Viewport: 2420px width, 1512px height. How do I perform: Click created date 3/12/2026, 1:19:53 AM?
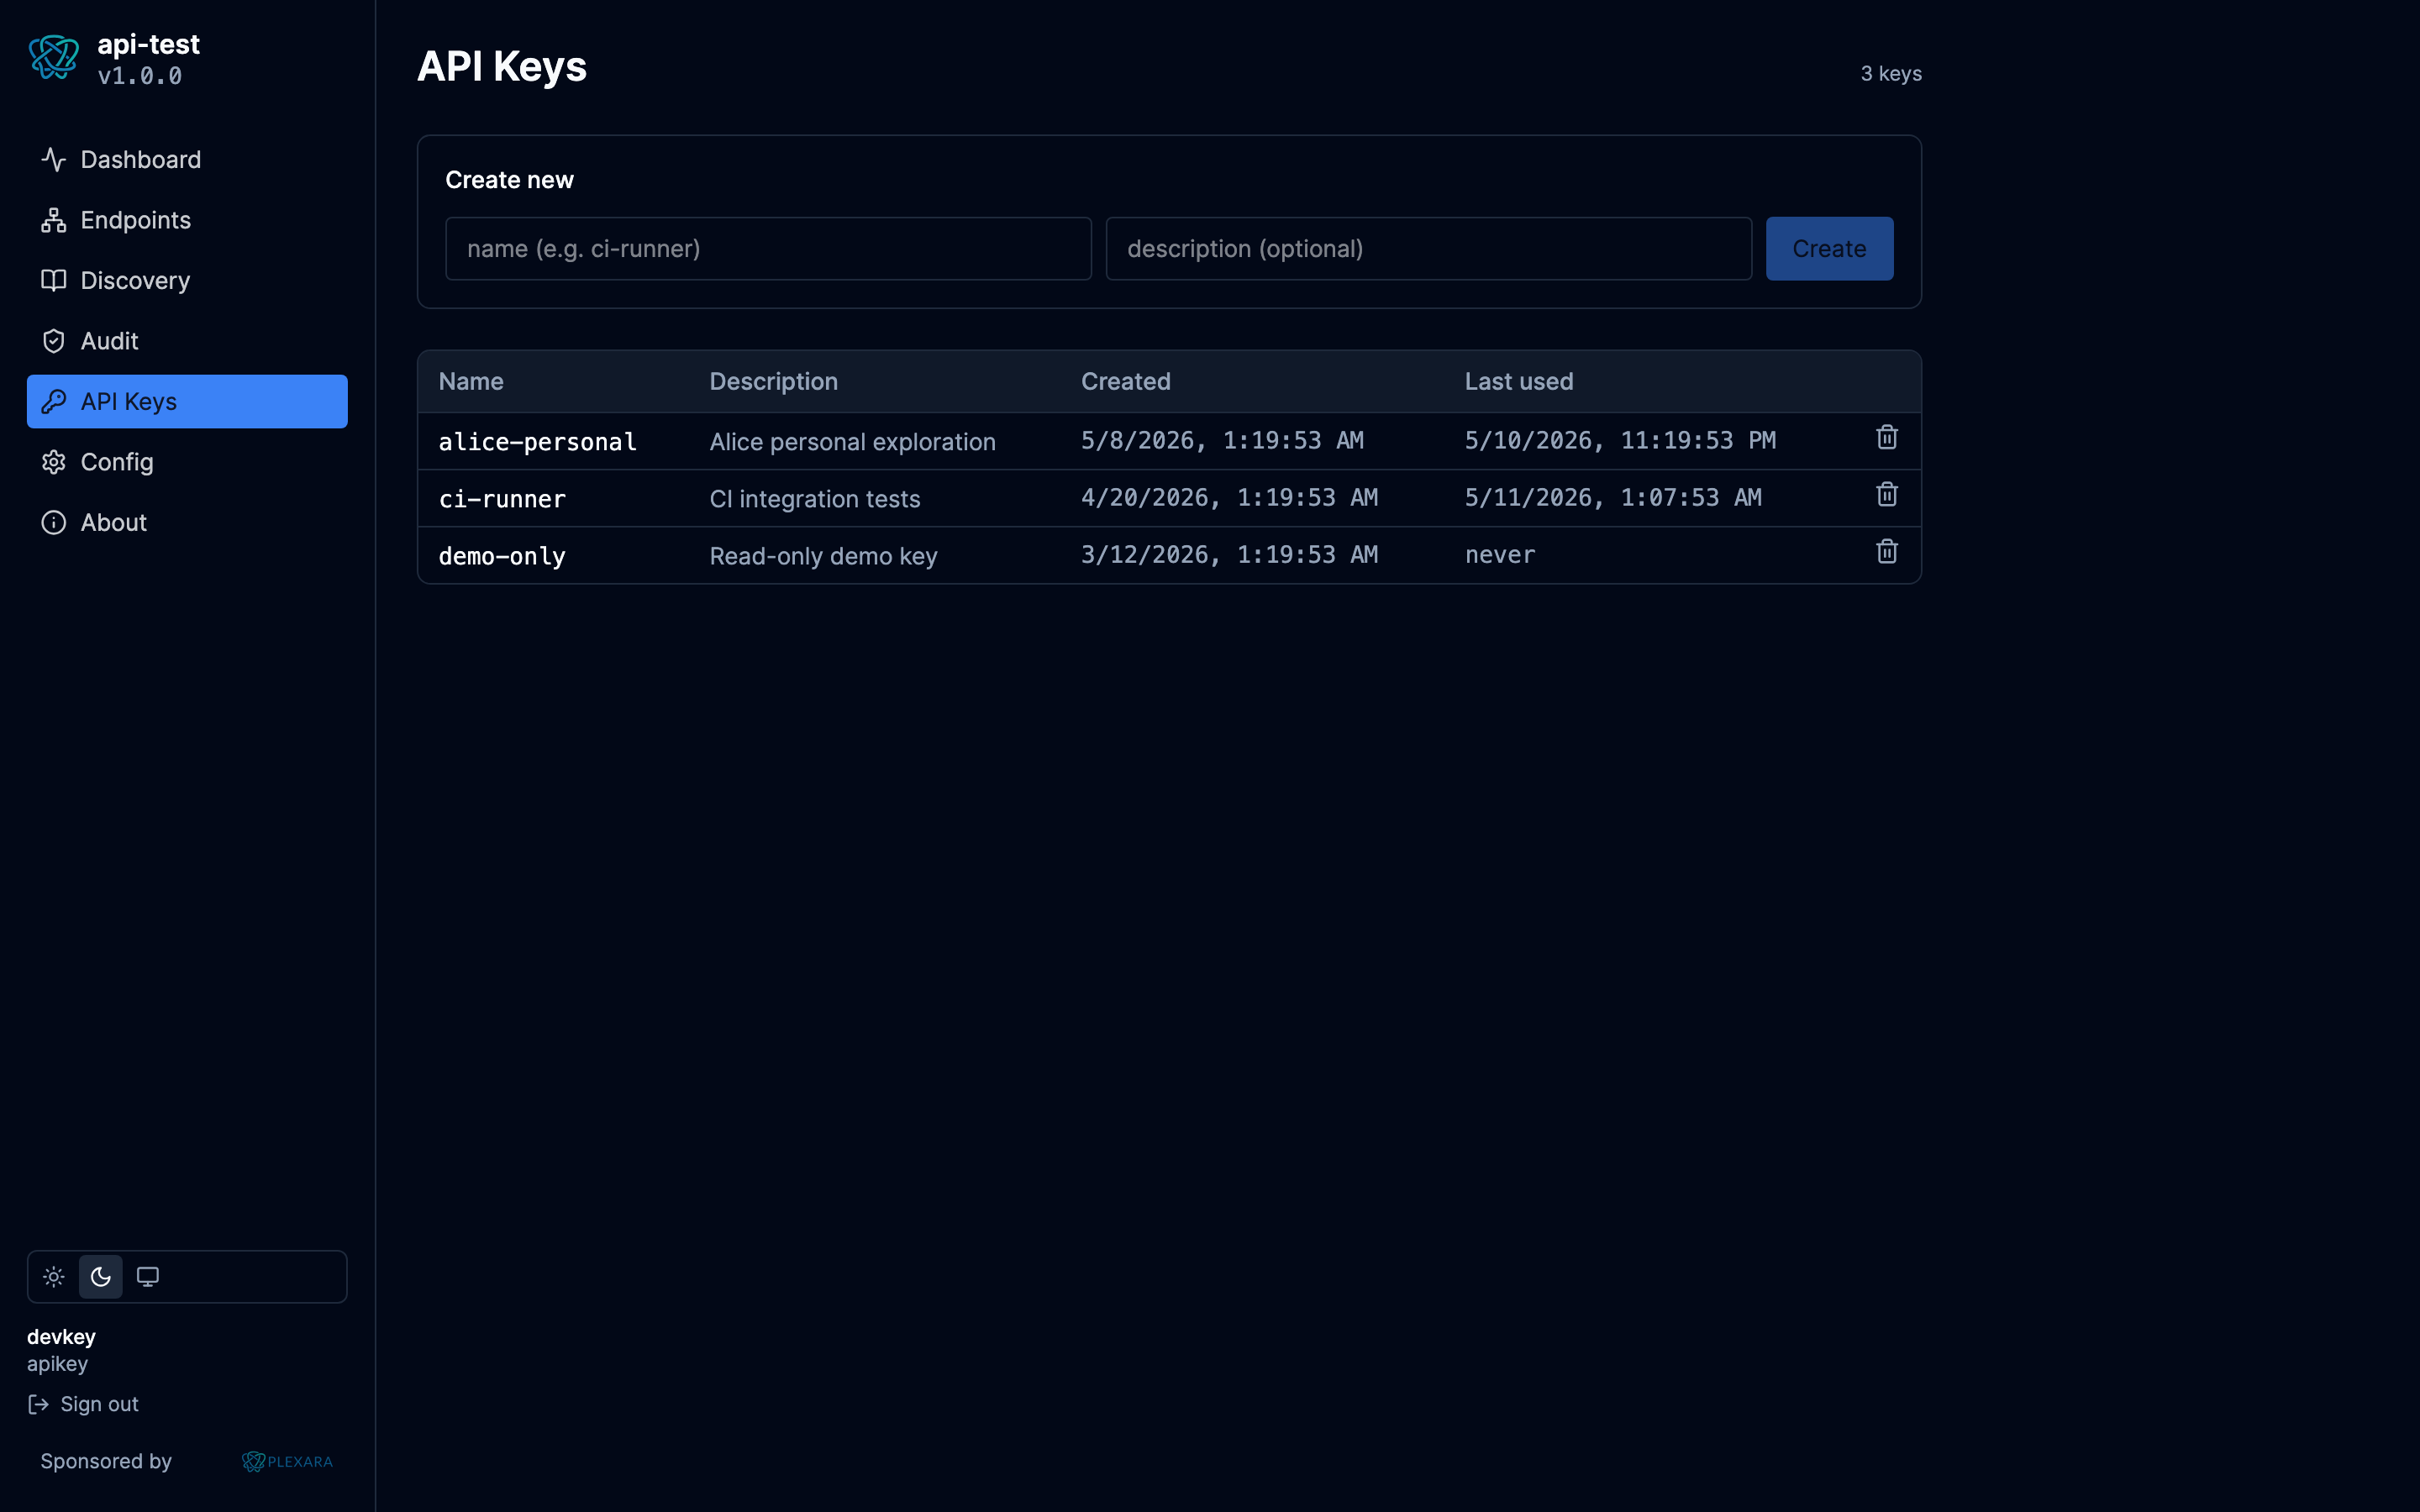tap(1229, 555)
